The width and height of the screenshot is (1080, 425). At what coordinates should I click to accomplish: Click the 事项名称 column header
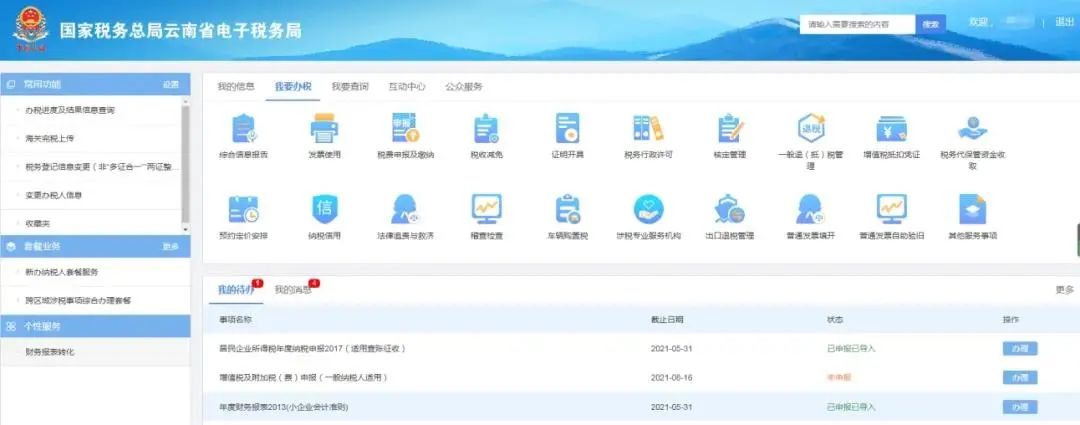point(236,320)
